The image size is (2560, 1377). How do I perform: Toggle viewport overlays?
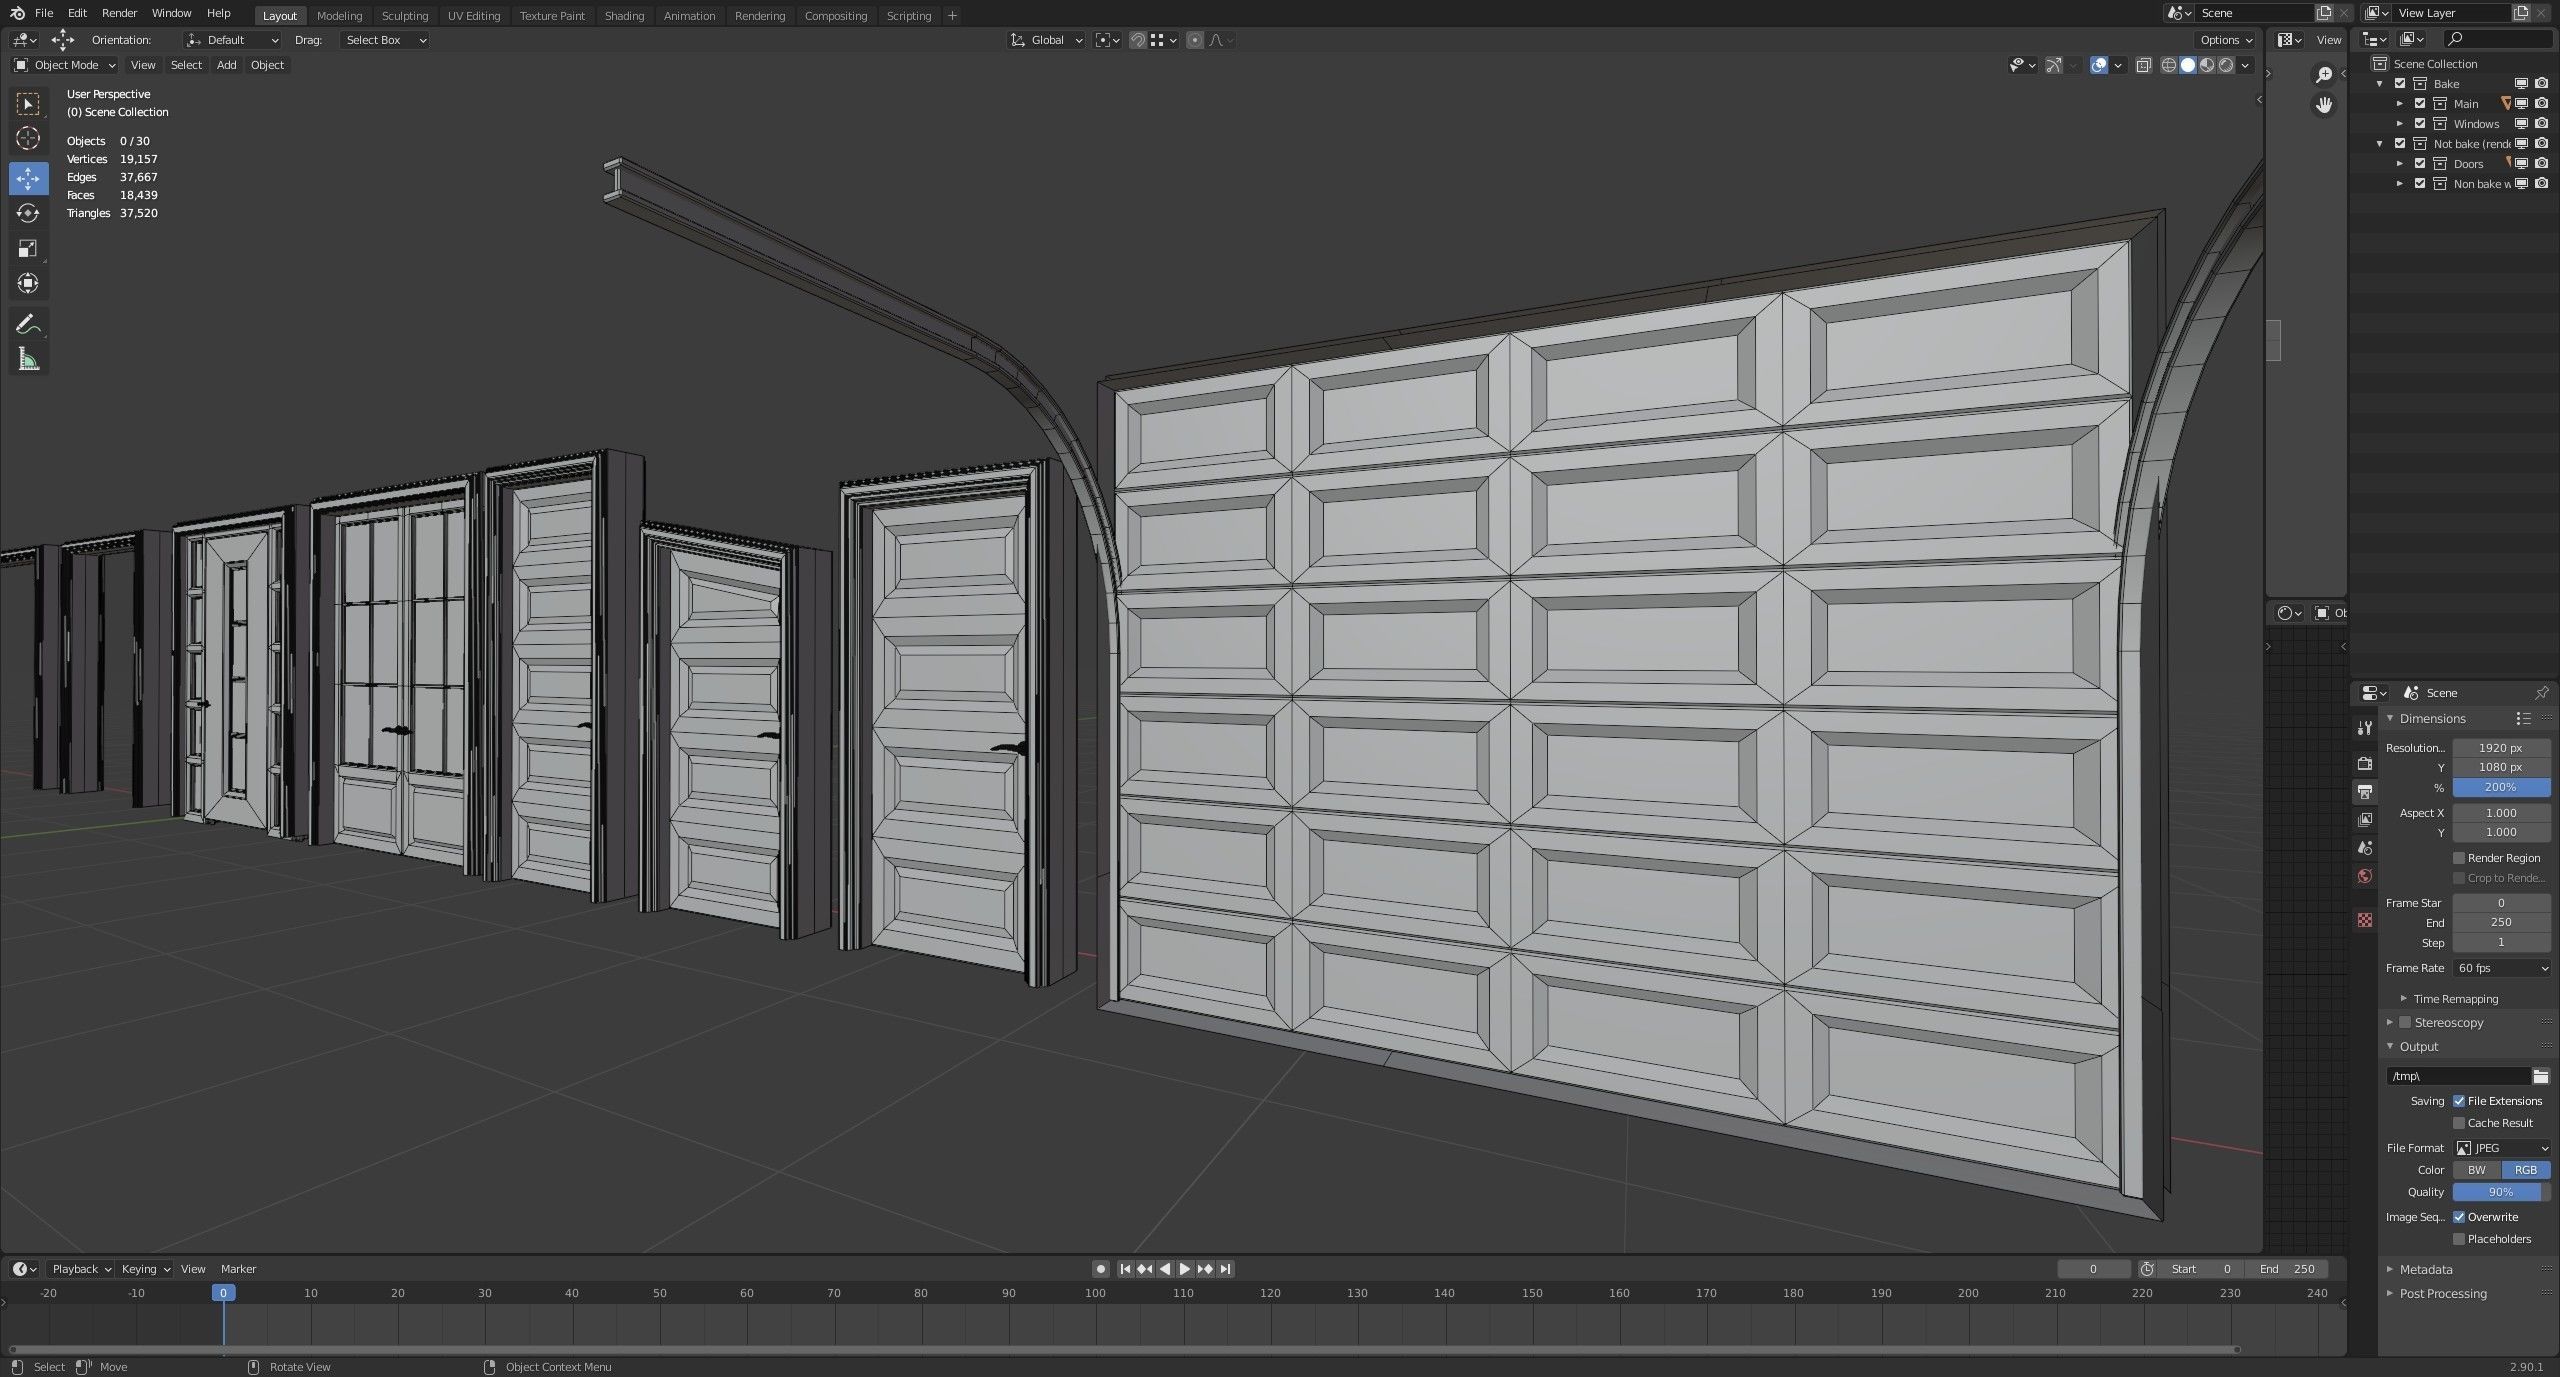coord(2099,65)
